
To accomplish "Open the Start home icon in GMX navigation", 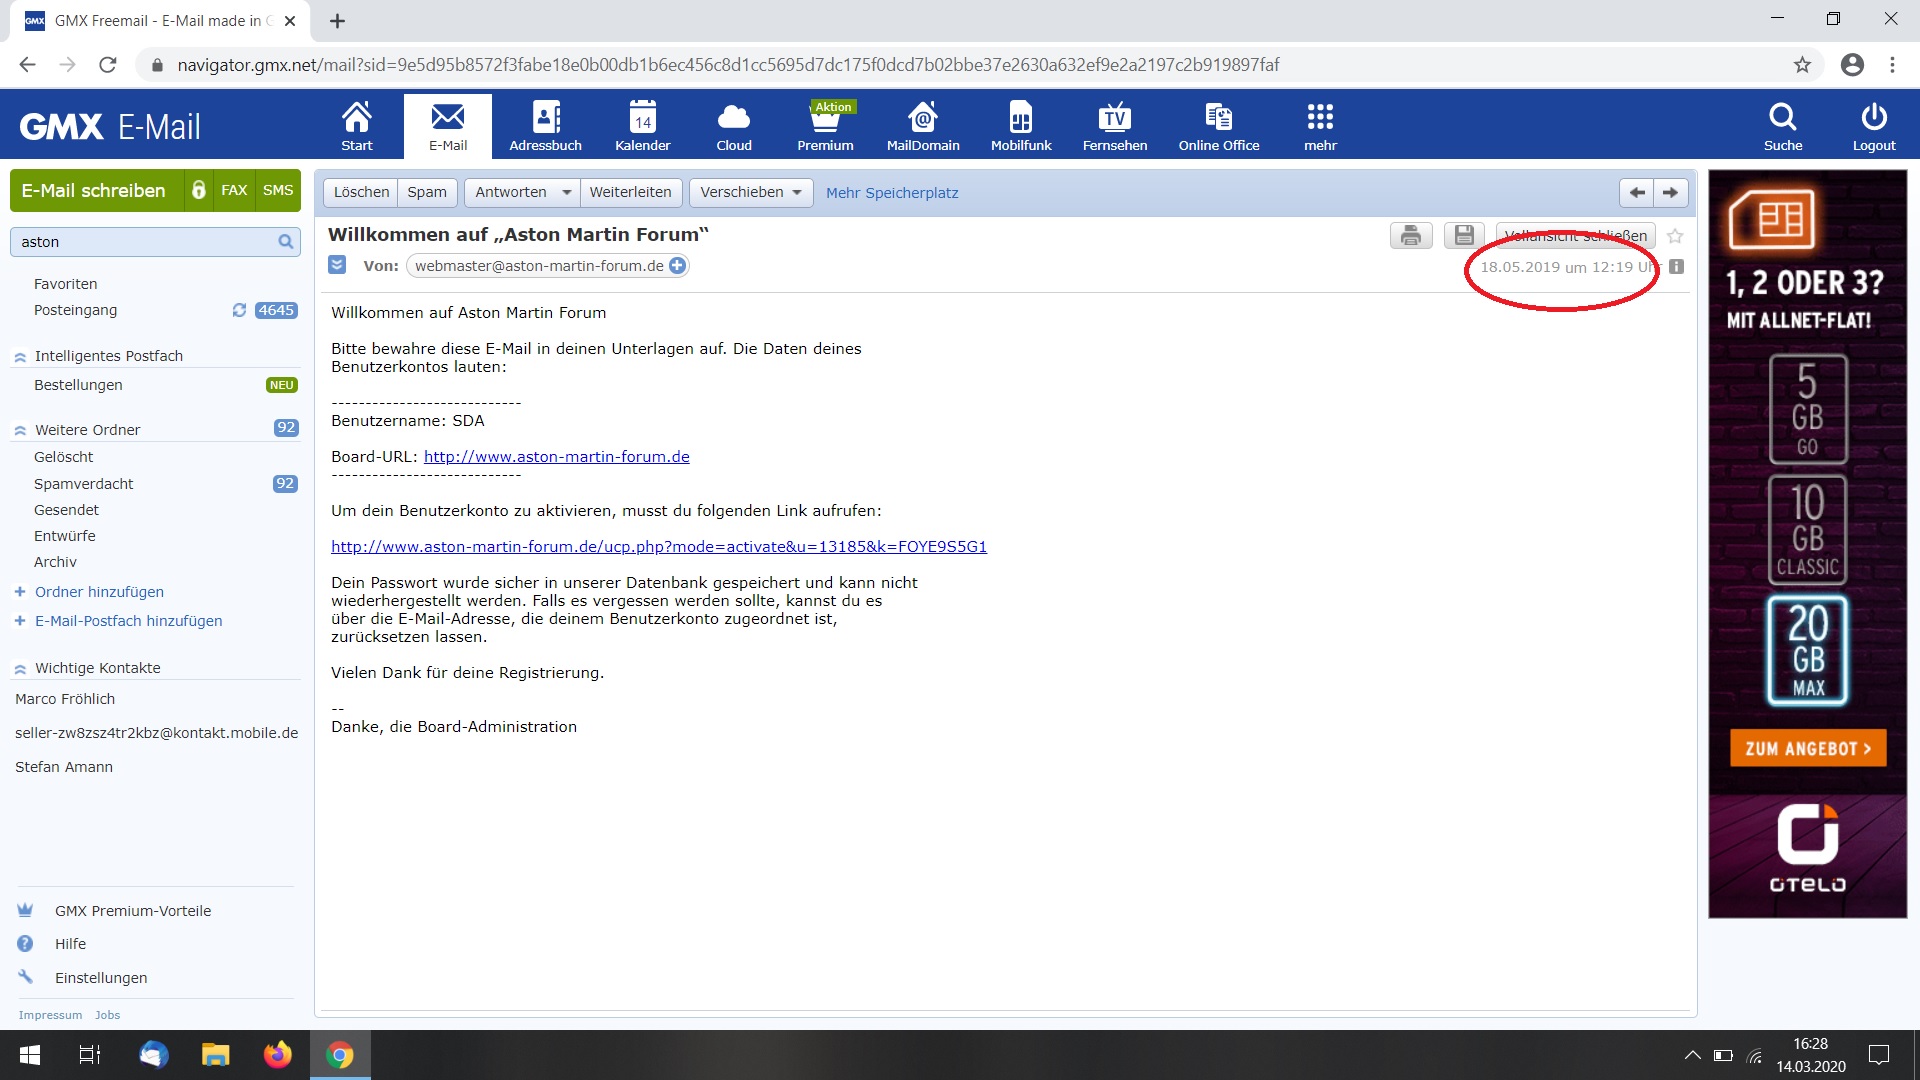I will click(356, 126).
